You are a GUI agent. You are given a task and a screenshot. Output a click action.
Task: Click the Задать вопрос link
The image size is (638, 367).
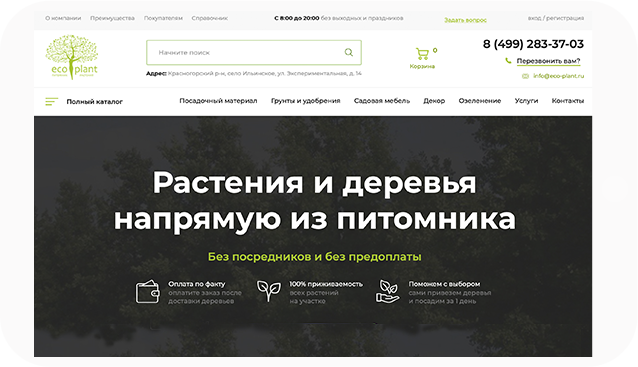pos(465,20)
